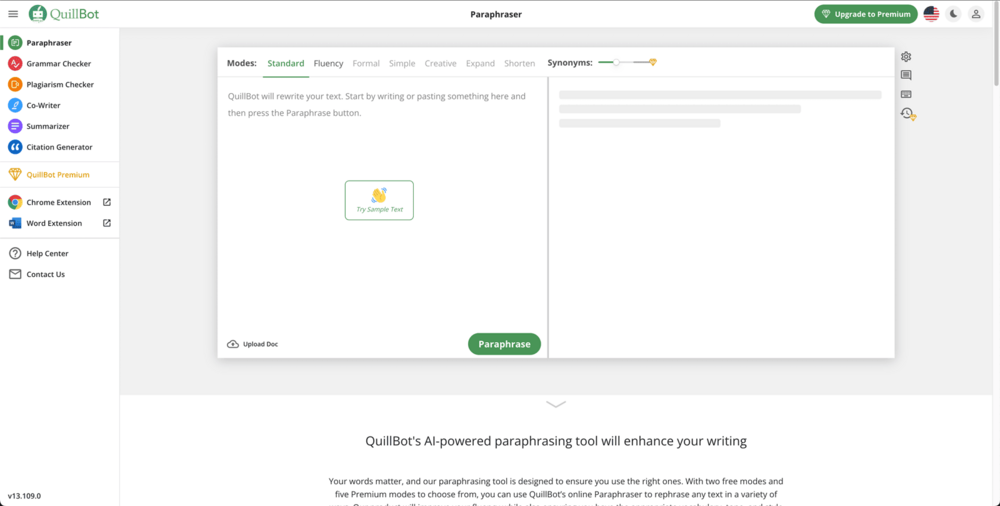Toggle dark mode moon icon

(x=953, y=14)
